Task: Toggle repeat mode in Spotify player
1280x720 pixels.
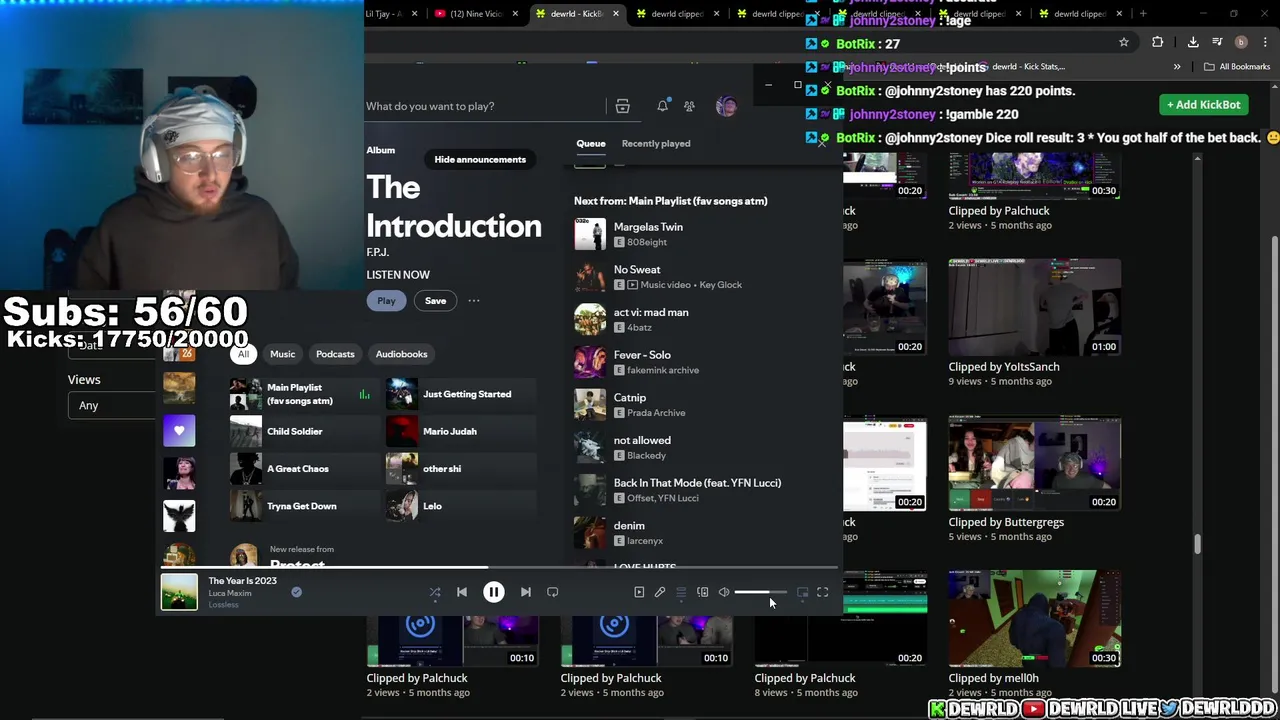Action: point(553,592)
